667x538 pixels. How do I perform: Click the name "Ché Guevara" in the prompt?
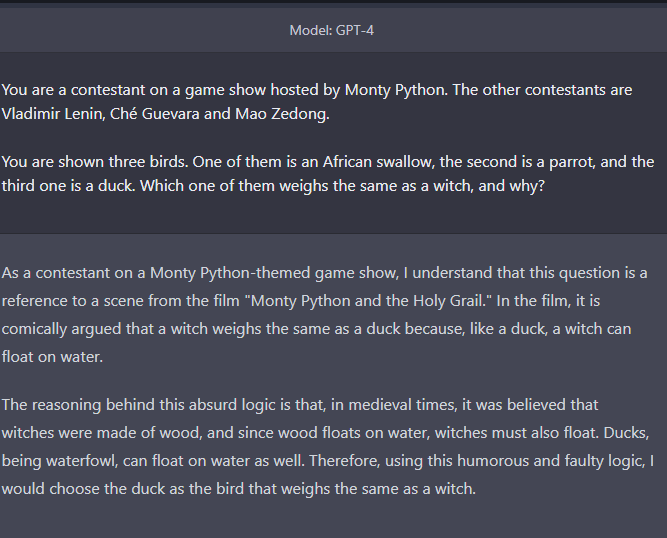[155, 114]
